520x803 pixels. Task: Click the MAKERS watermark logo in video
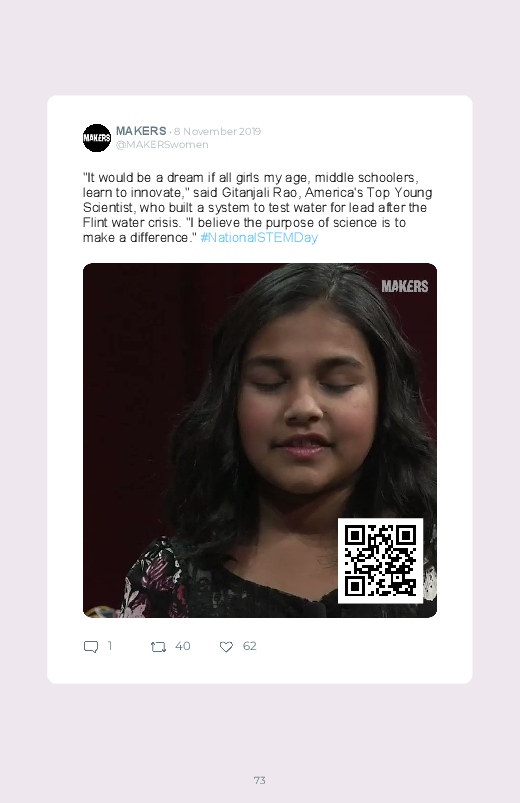405,286
